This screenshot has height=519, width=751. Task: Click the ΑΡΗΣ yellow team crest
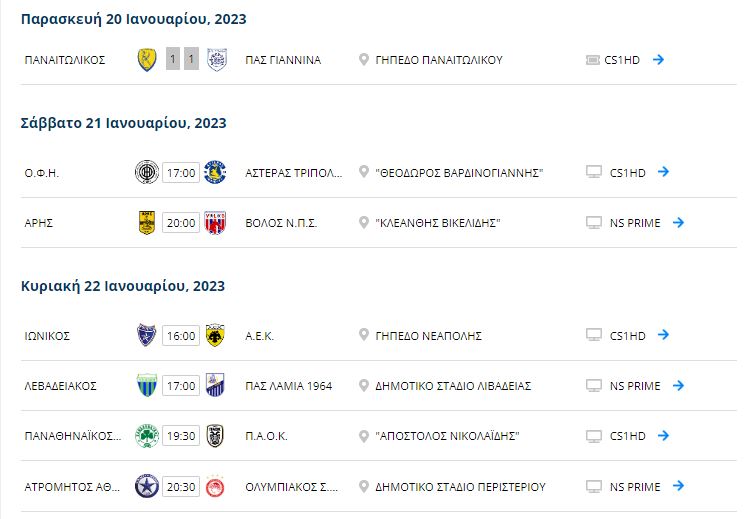coord(147,222)
